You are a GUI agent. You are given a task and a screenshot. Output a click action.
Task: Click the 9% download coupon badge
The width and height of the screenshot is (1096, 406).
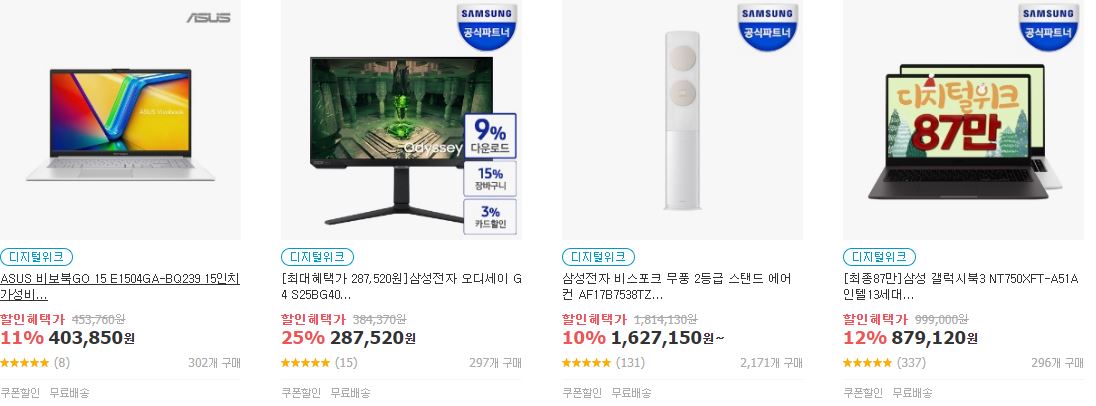tap(490, 136)
